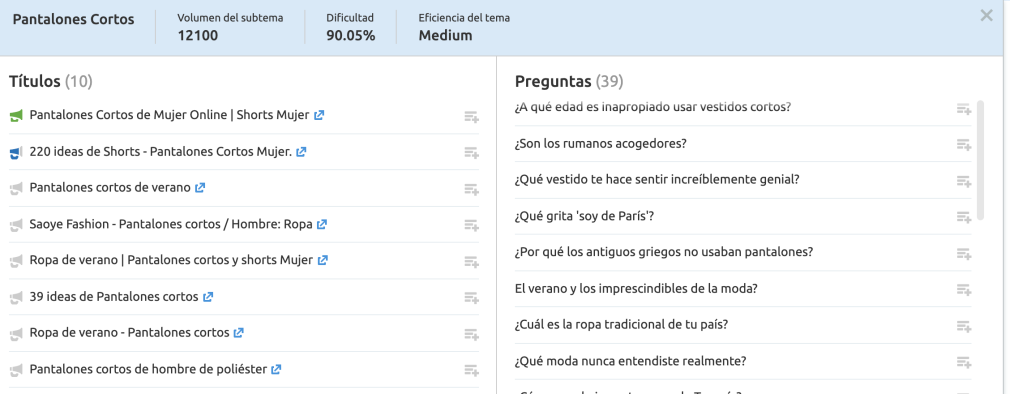Image resolution: width=1010 pixels, height=394 pixels.
Task: Open external link for 'Pantalones Cortos de Mujer Online'
Action: coord(319,115)
